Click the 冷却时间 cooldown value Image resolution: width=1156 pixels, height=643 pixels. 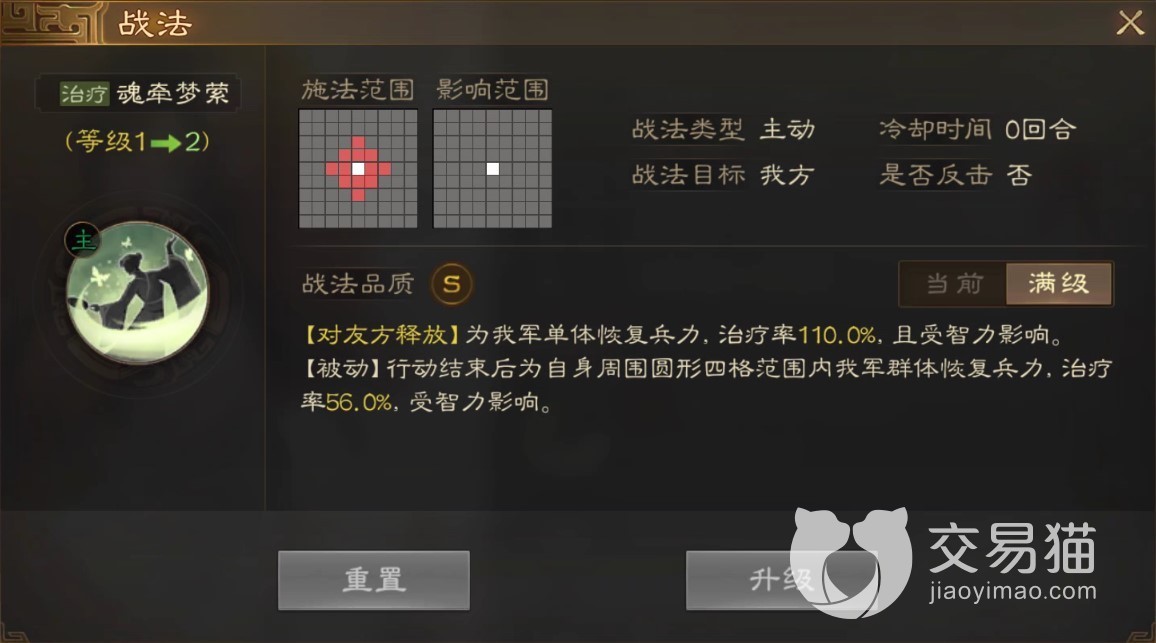pyautogui.click(x=1040, y=130)
